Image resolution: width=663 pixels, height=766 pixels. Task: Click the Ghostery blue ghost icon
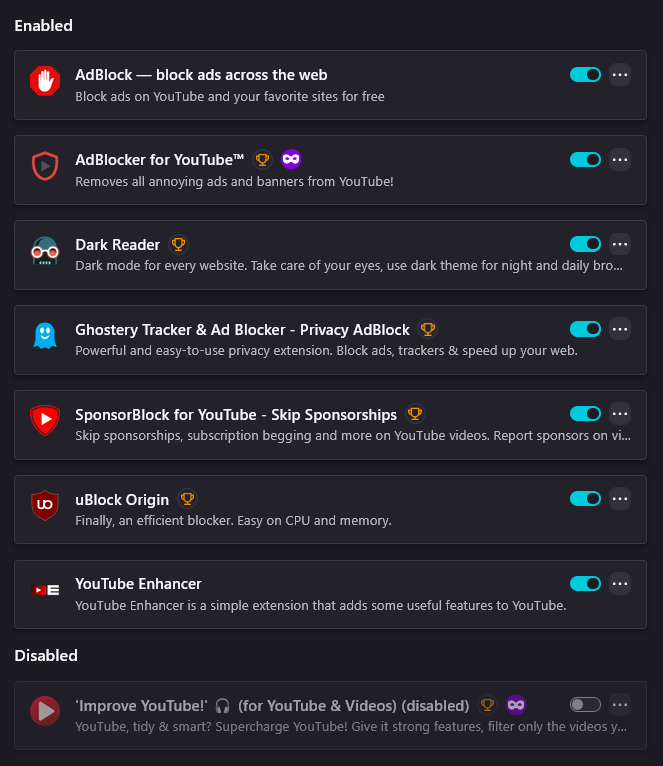(45, 336)
